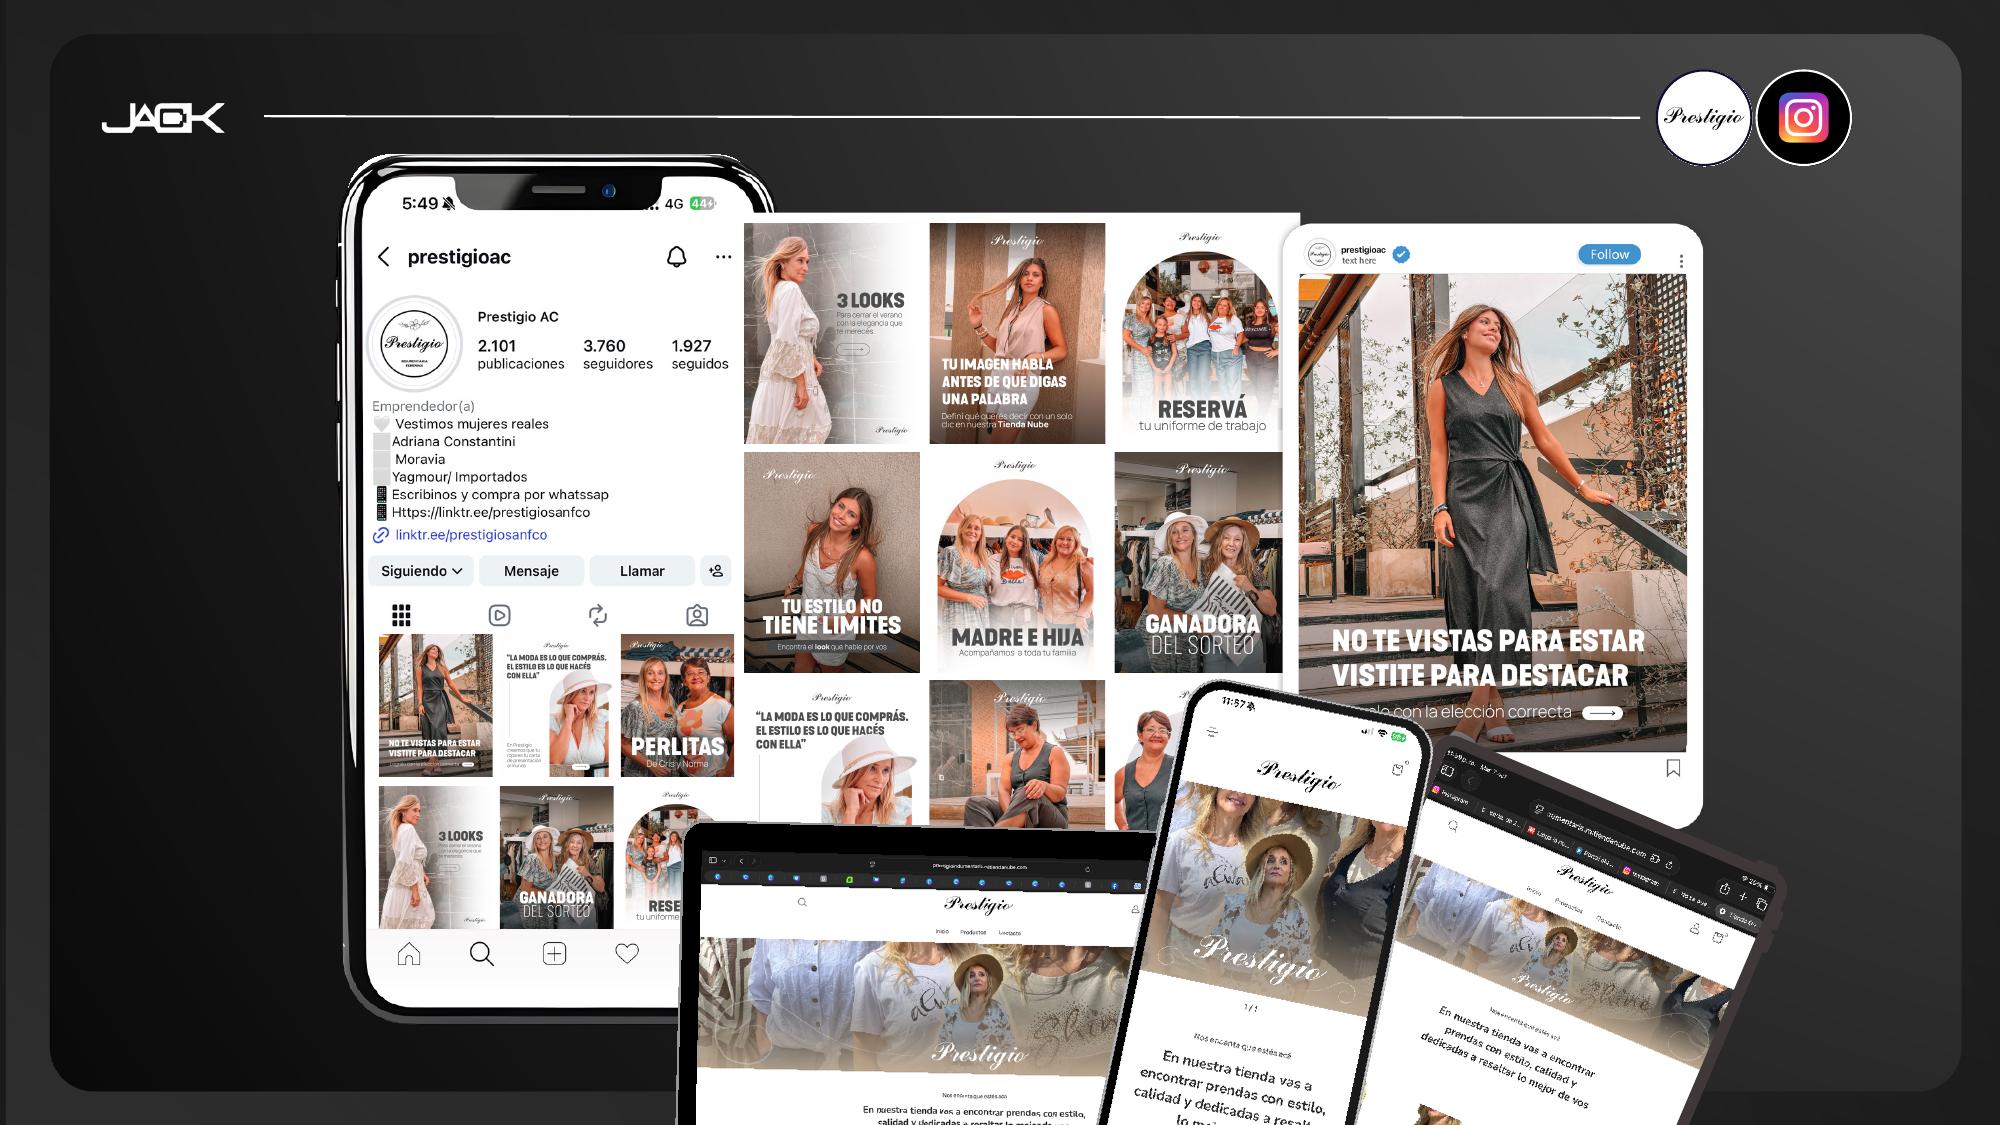
Task: Tap the cart icon on phone website
Action: point(1397,769)
